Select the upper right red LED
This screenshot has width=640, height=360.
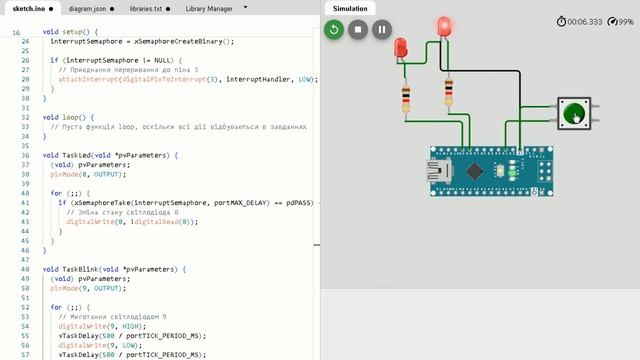click(444, 27)
